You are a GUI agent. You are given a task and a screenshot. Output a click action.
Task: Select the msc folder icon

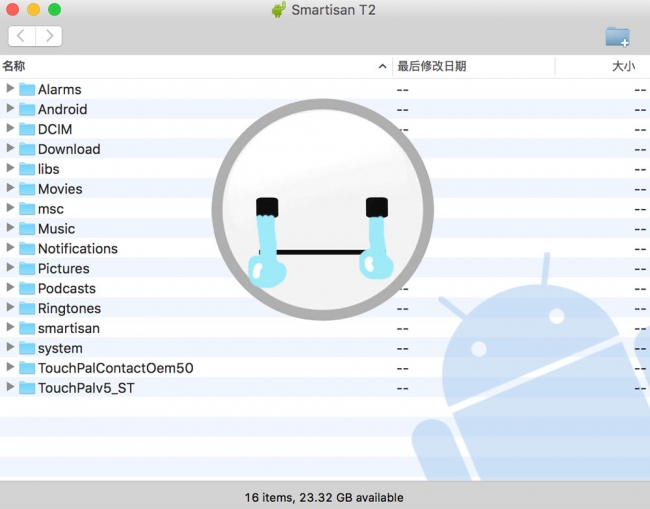click(x=27, y=208)
